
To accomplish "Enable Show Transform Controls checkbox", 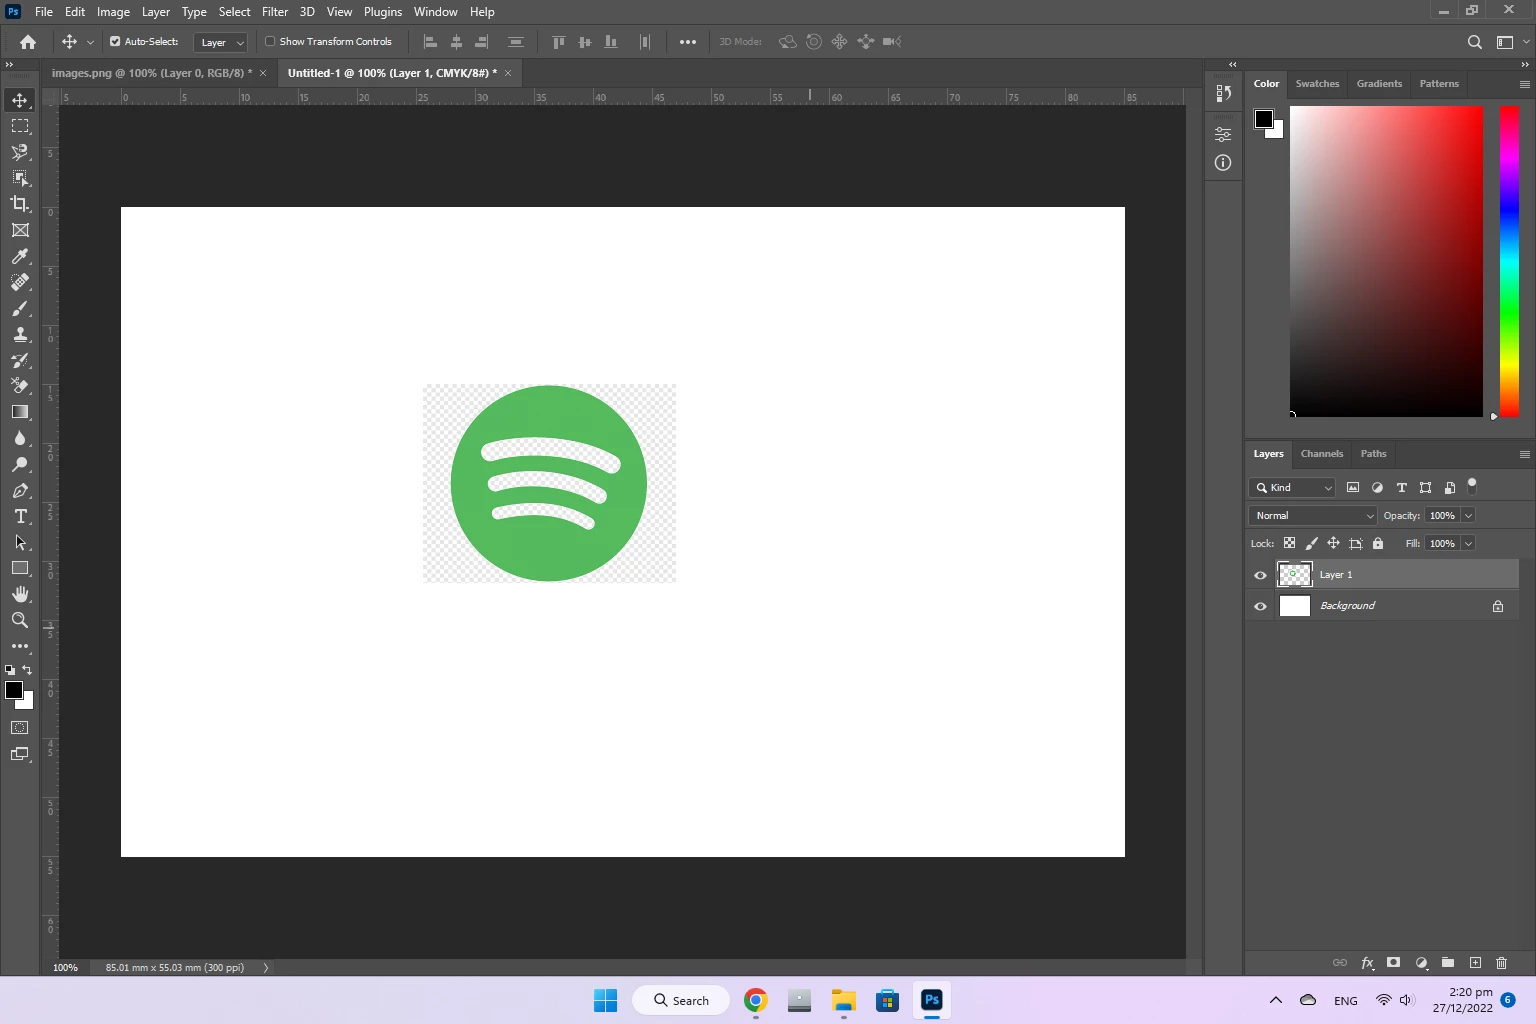I will 270,42.
